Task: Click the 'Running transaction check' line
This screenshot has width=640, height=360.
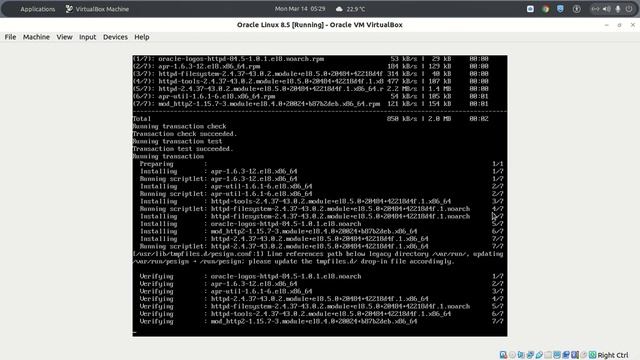Action: tap(179, 127)
